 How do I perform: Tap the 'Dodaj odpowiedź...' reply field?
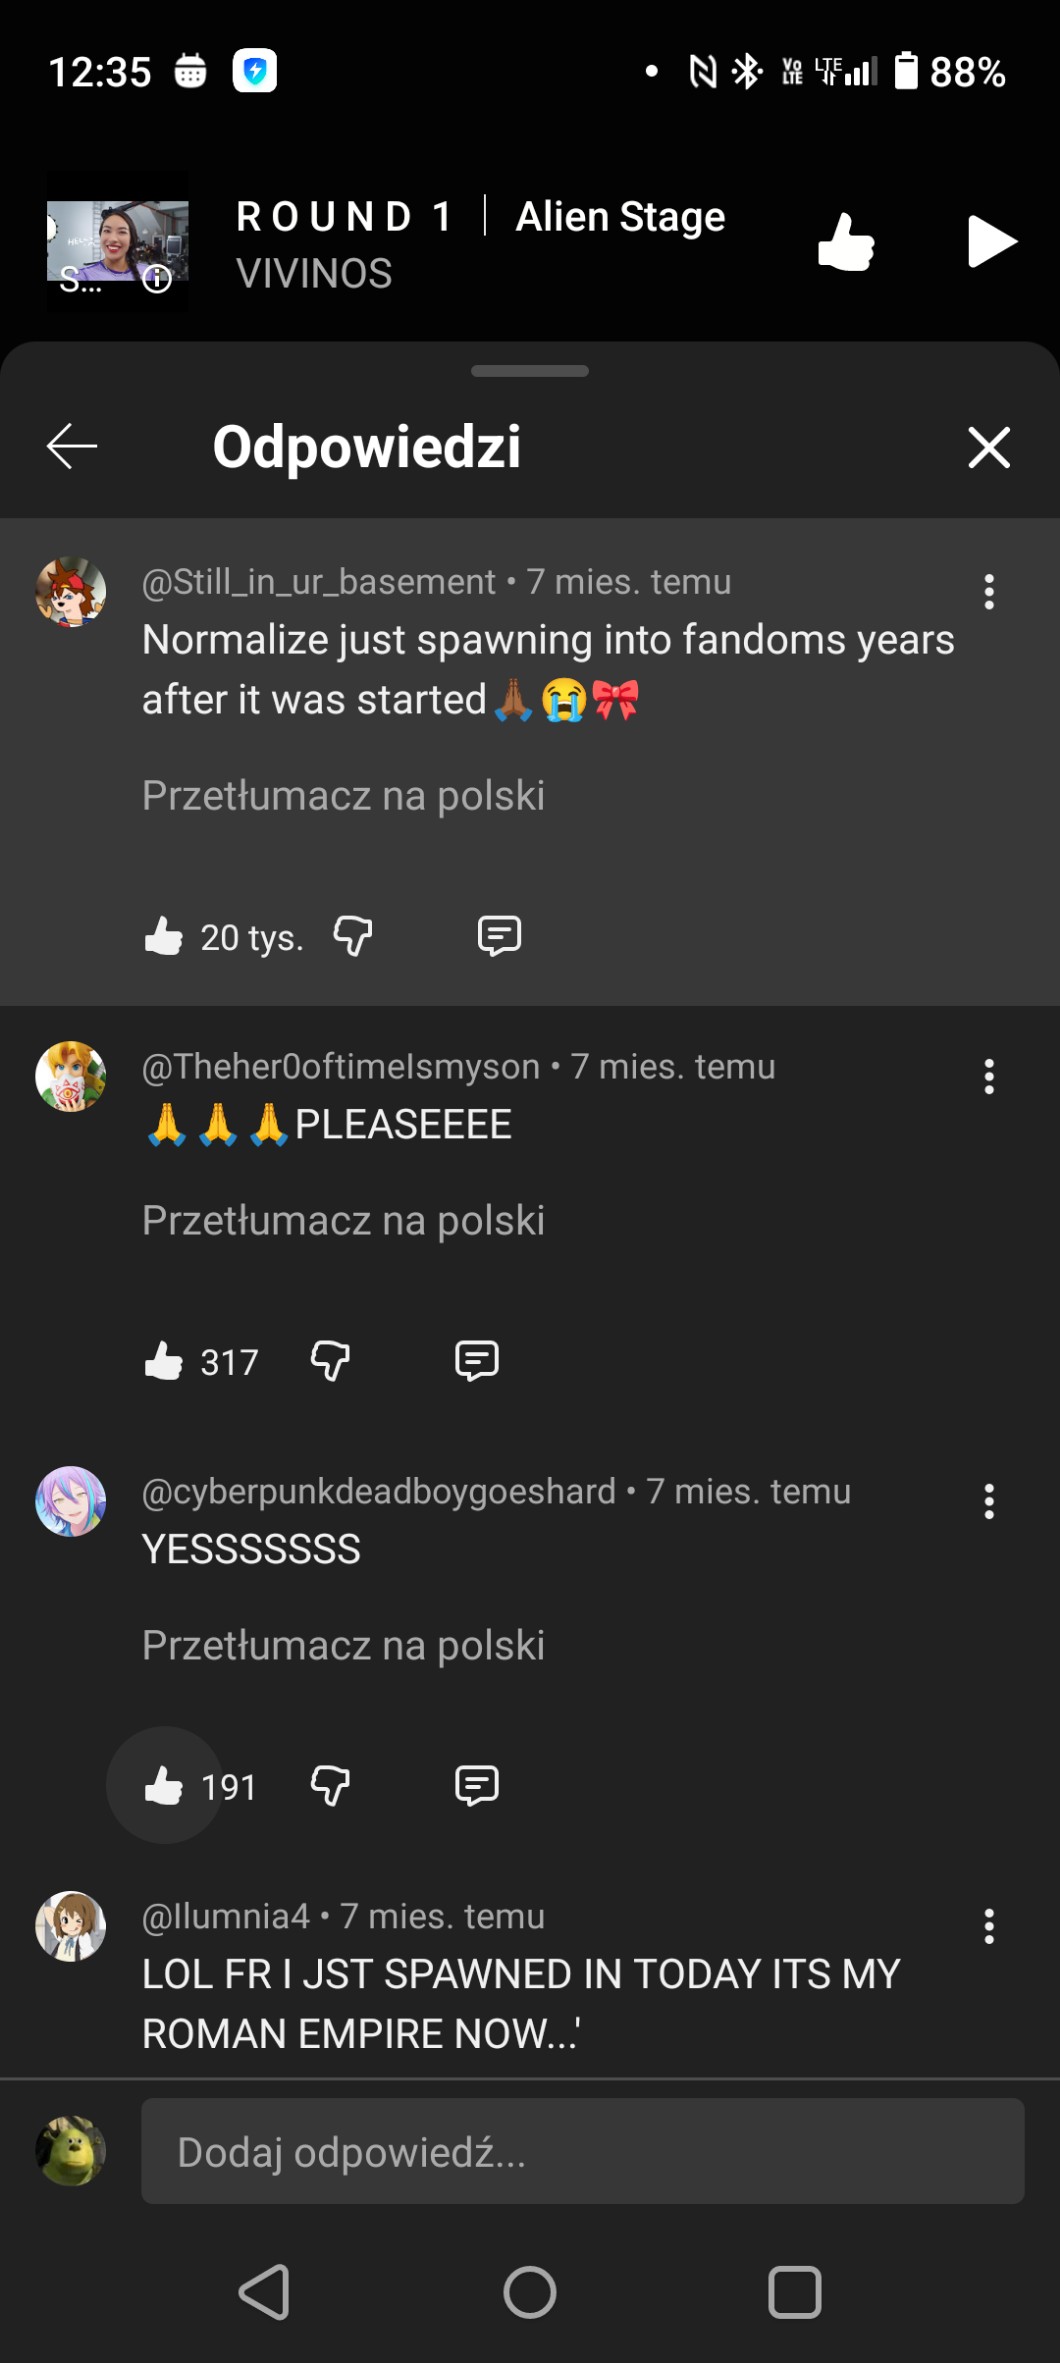pyautogui.click(x=582, y=2151)
